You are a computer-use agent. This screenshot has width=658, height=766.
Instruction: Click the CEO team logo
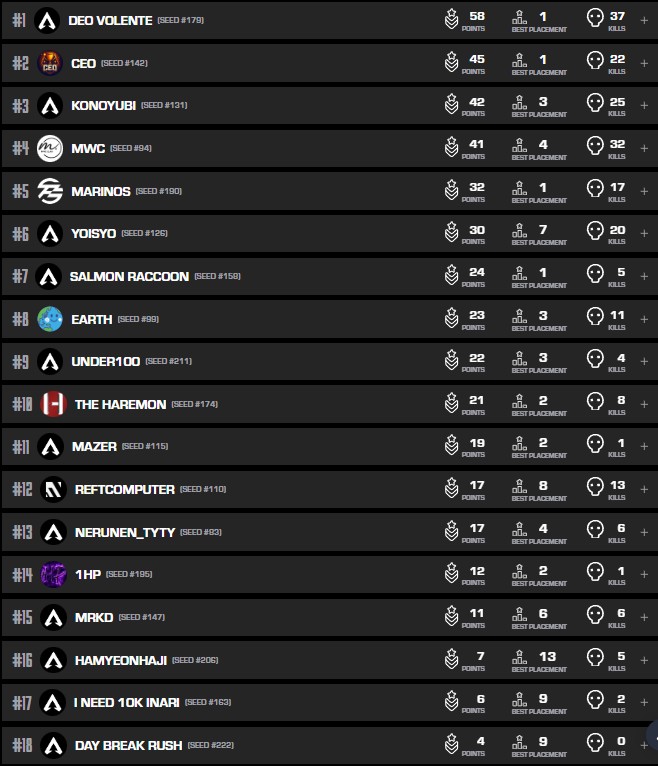[x=50, y=63]
